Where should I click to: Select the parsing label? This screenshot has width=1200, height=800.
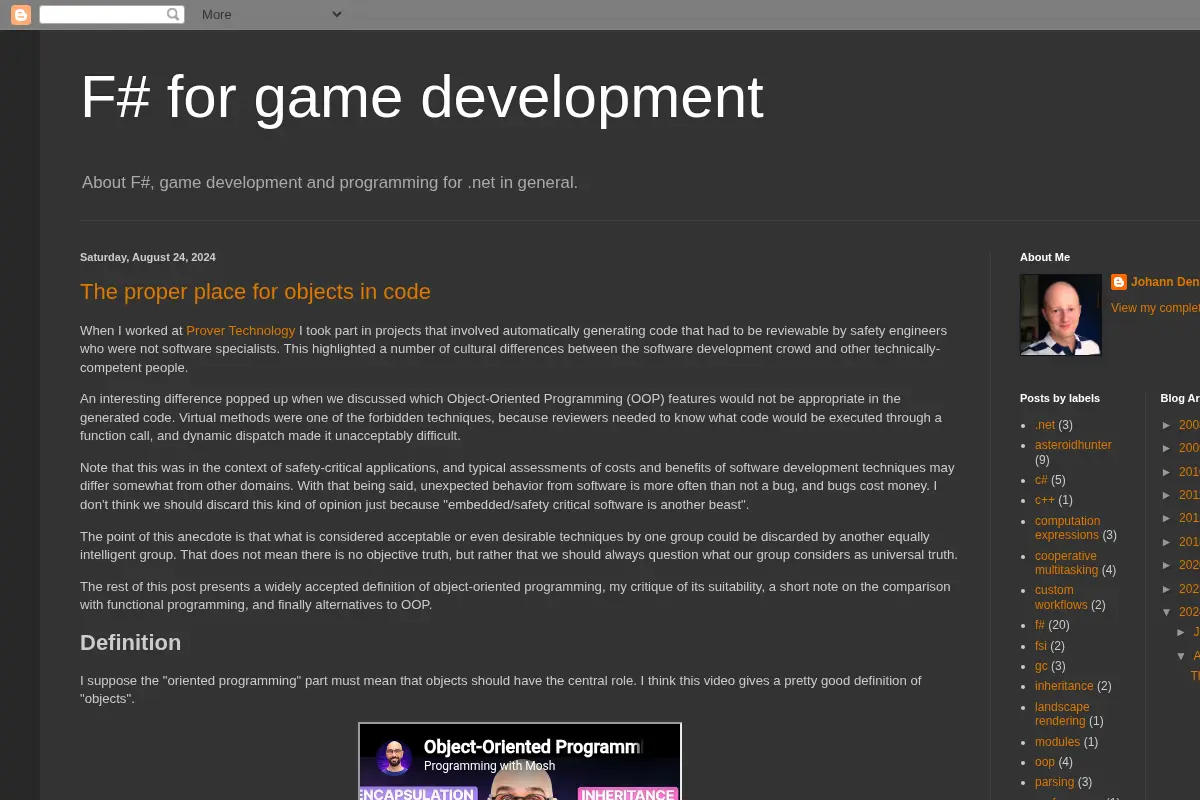tap(1054, 782)
